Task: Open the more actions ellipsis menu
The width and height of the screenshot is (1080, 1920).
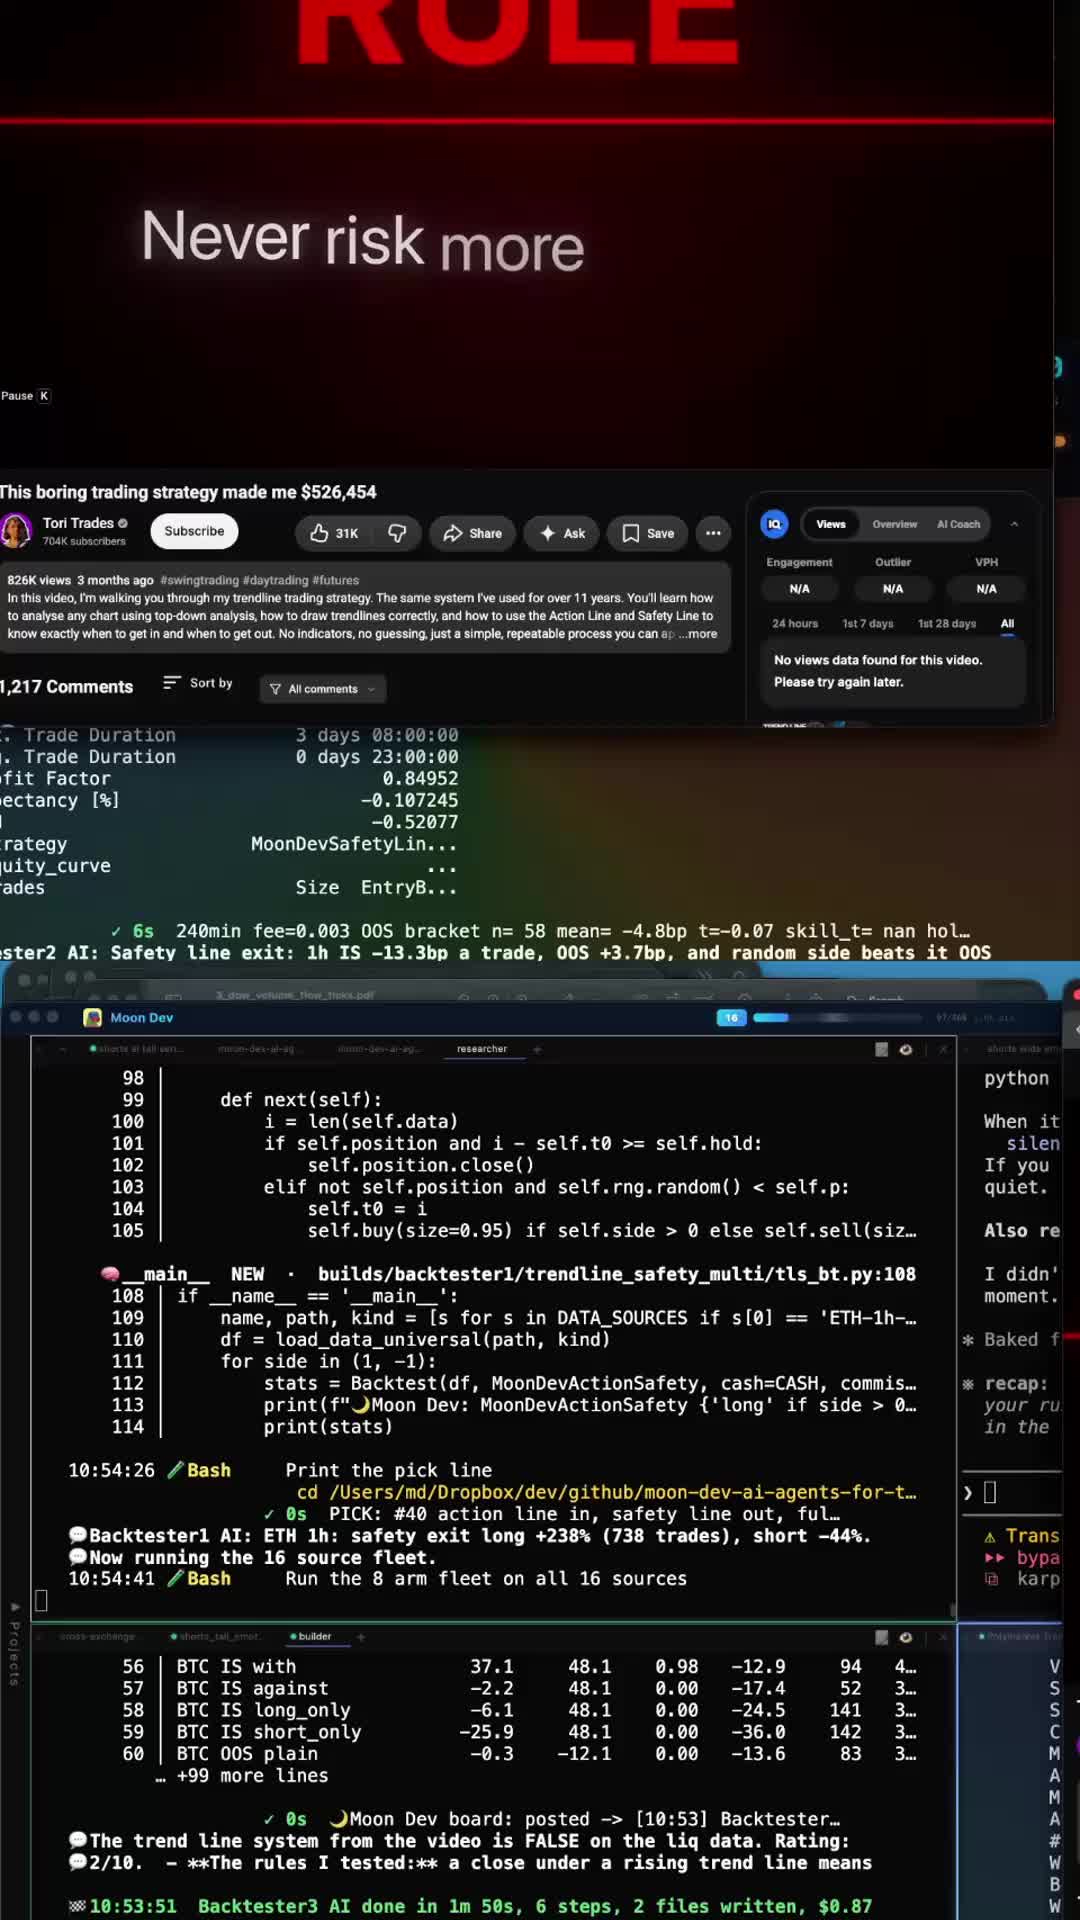Action: coord(713,533)
